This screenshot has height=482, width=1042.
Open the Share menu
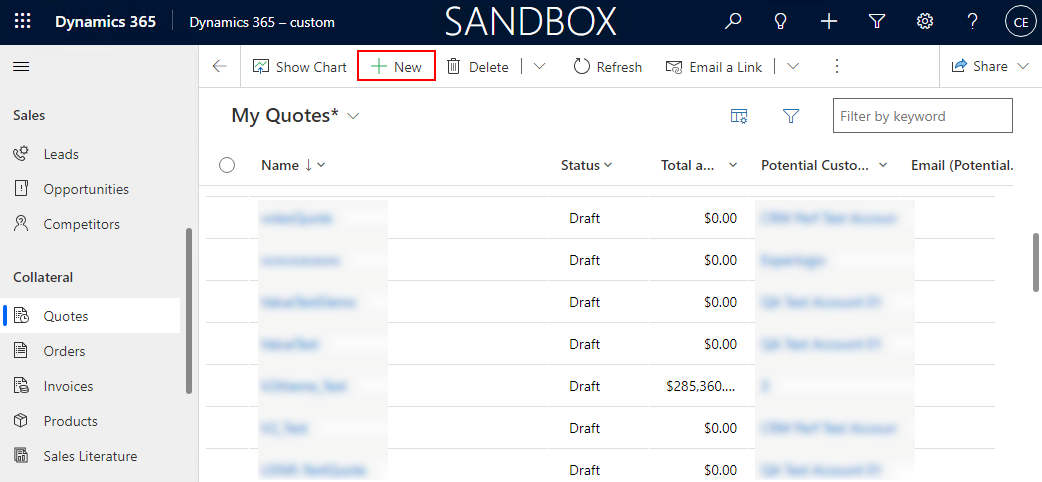pyautogui.click(x=990, y=66)
